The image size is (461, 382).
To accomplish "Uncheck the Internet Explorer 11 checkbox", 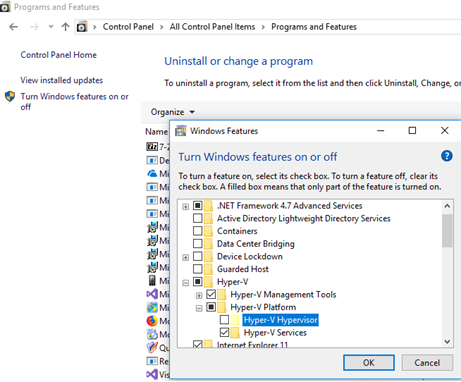I will pyautogui.click(x=198, y=344).
